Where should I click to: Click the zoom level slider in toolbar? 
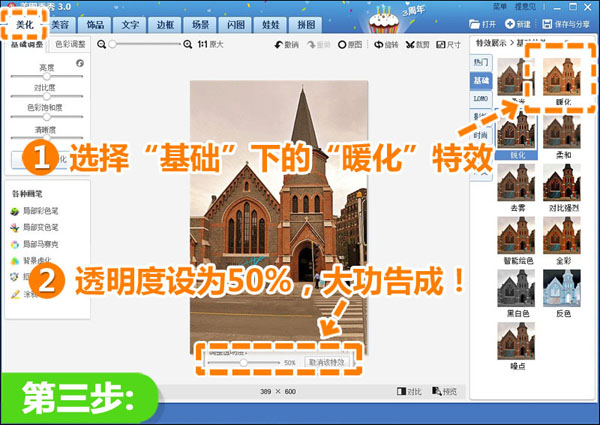tap(145, 44)
